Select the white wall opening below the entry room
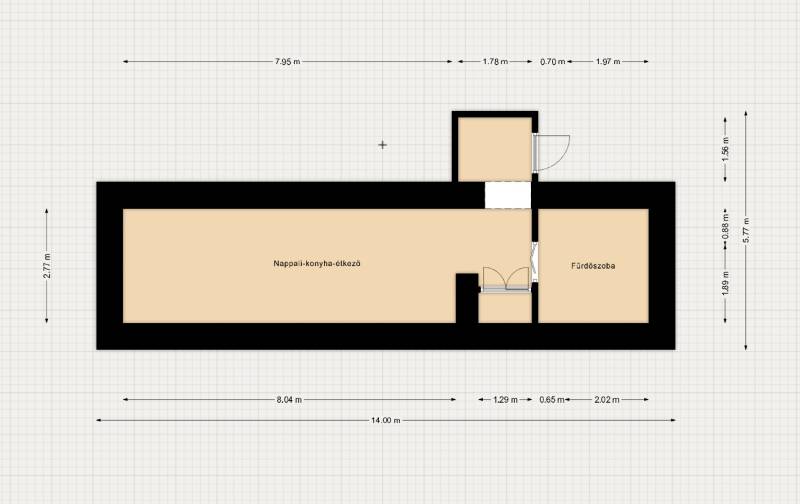 [x=506, y=194]
